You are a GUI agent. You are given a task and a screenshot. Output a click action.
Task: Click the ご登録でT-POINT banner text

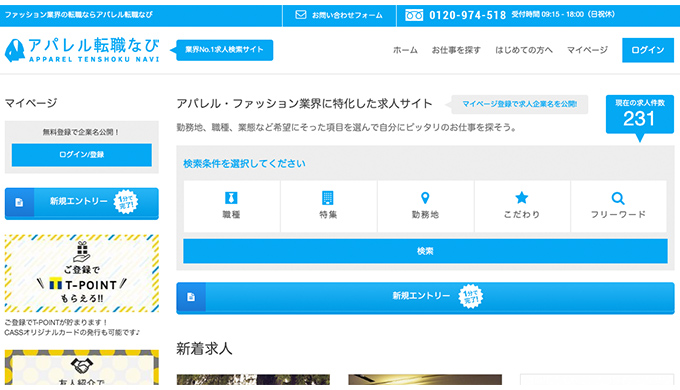pos(82,284)
